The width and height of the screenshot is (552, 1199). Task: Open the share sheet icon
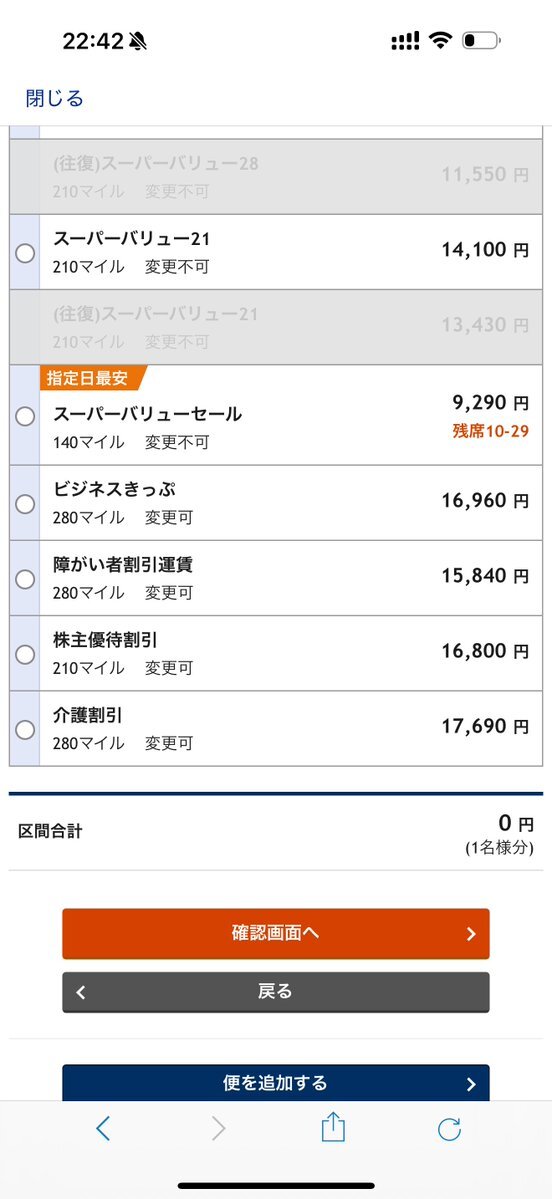[x=333, y=1127]
